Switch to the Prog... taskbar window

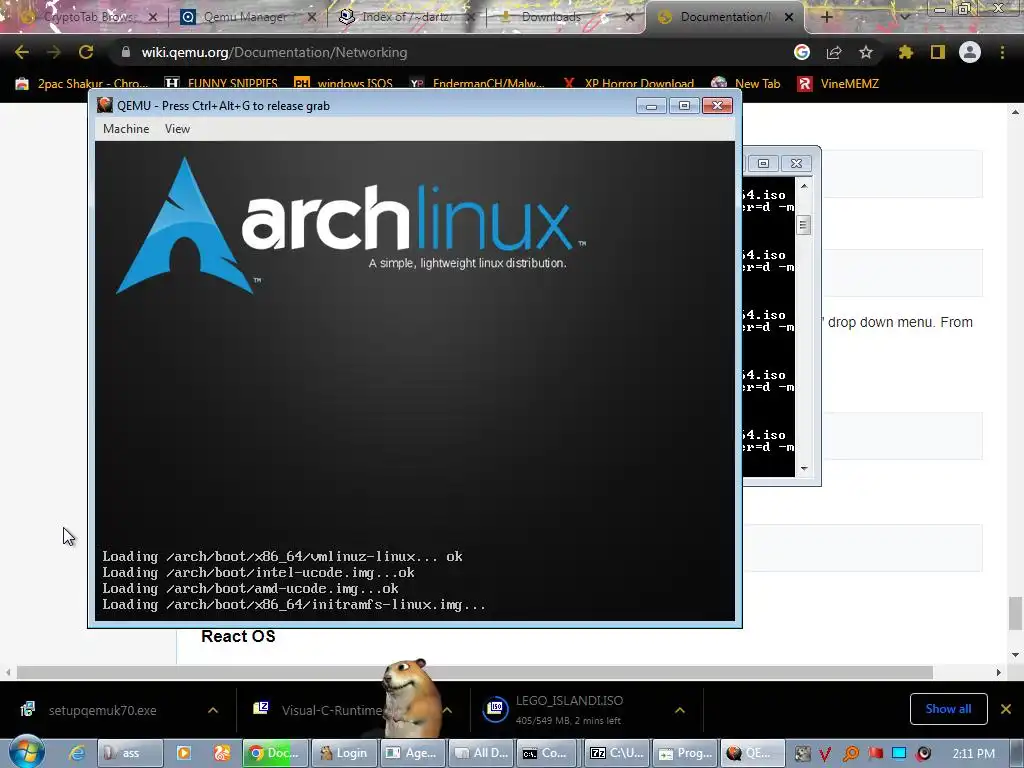(x=684, y=753)
